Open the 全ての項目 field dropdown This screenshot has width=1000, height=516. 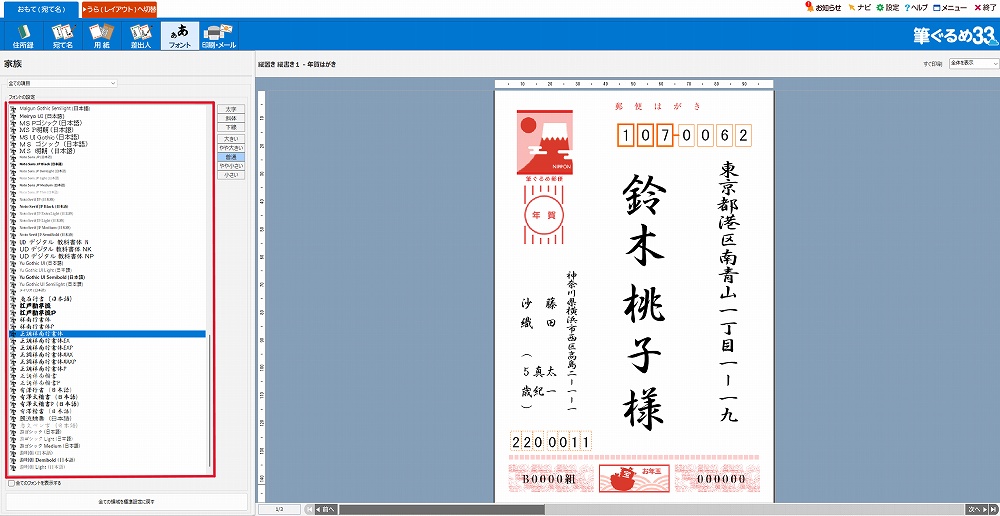click(62, 83)
